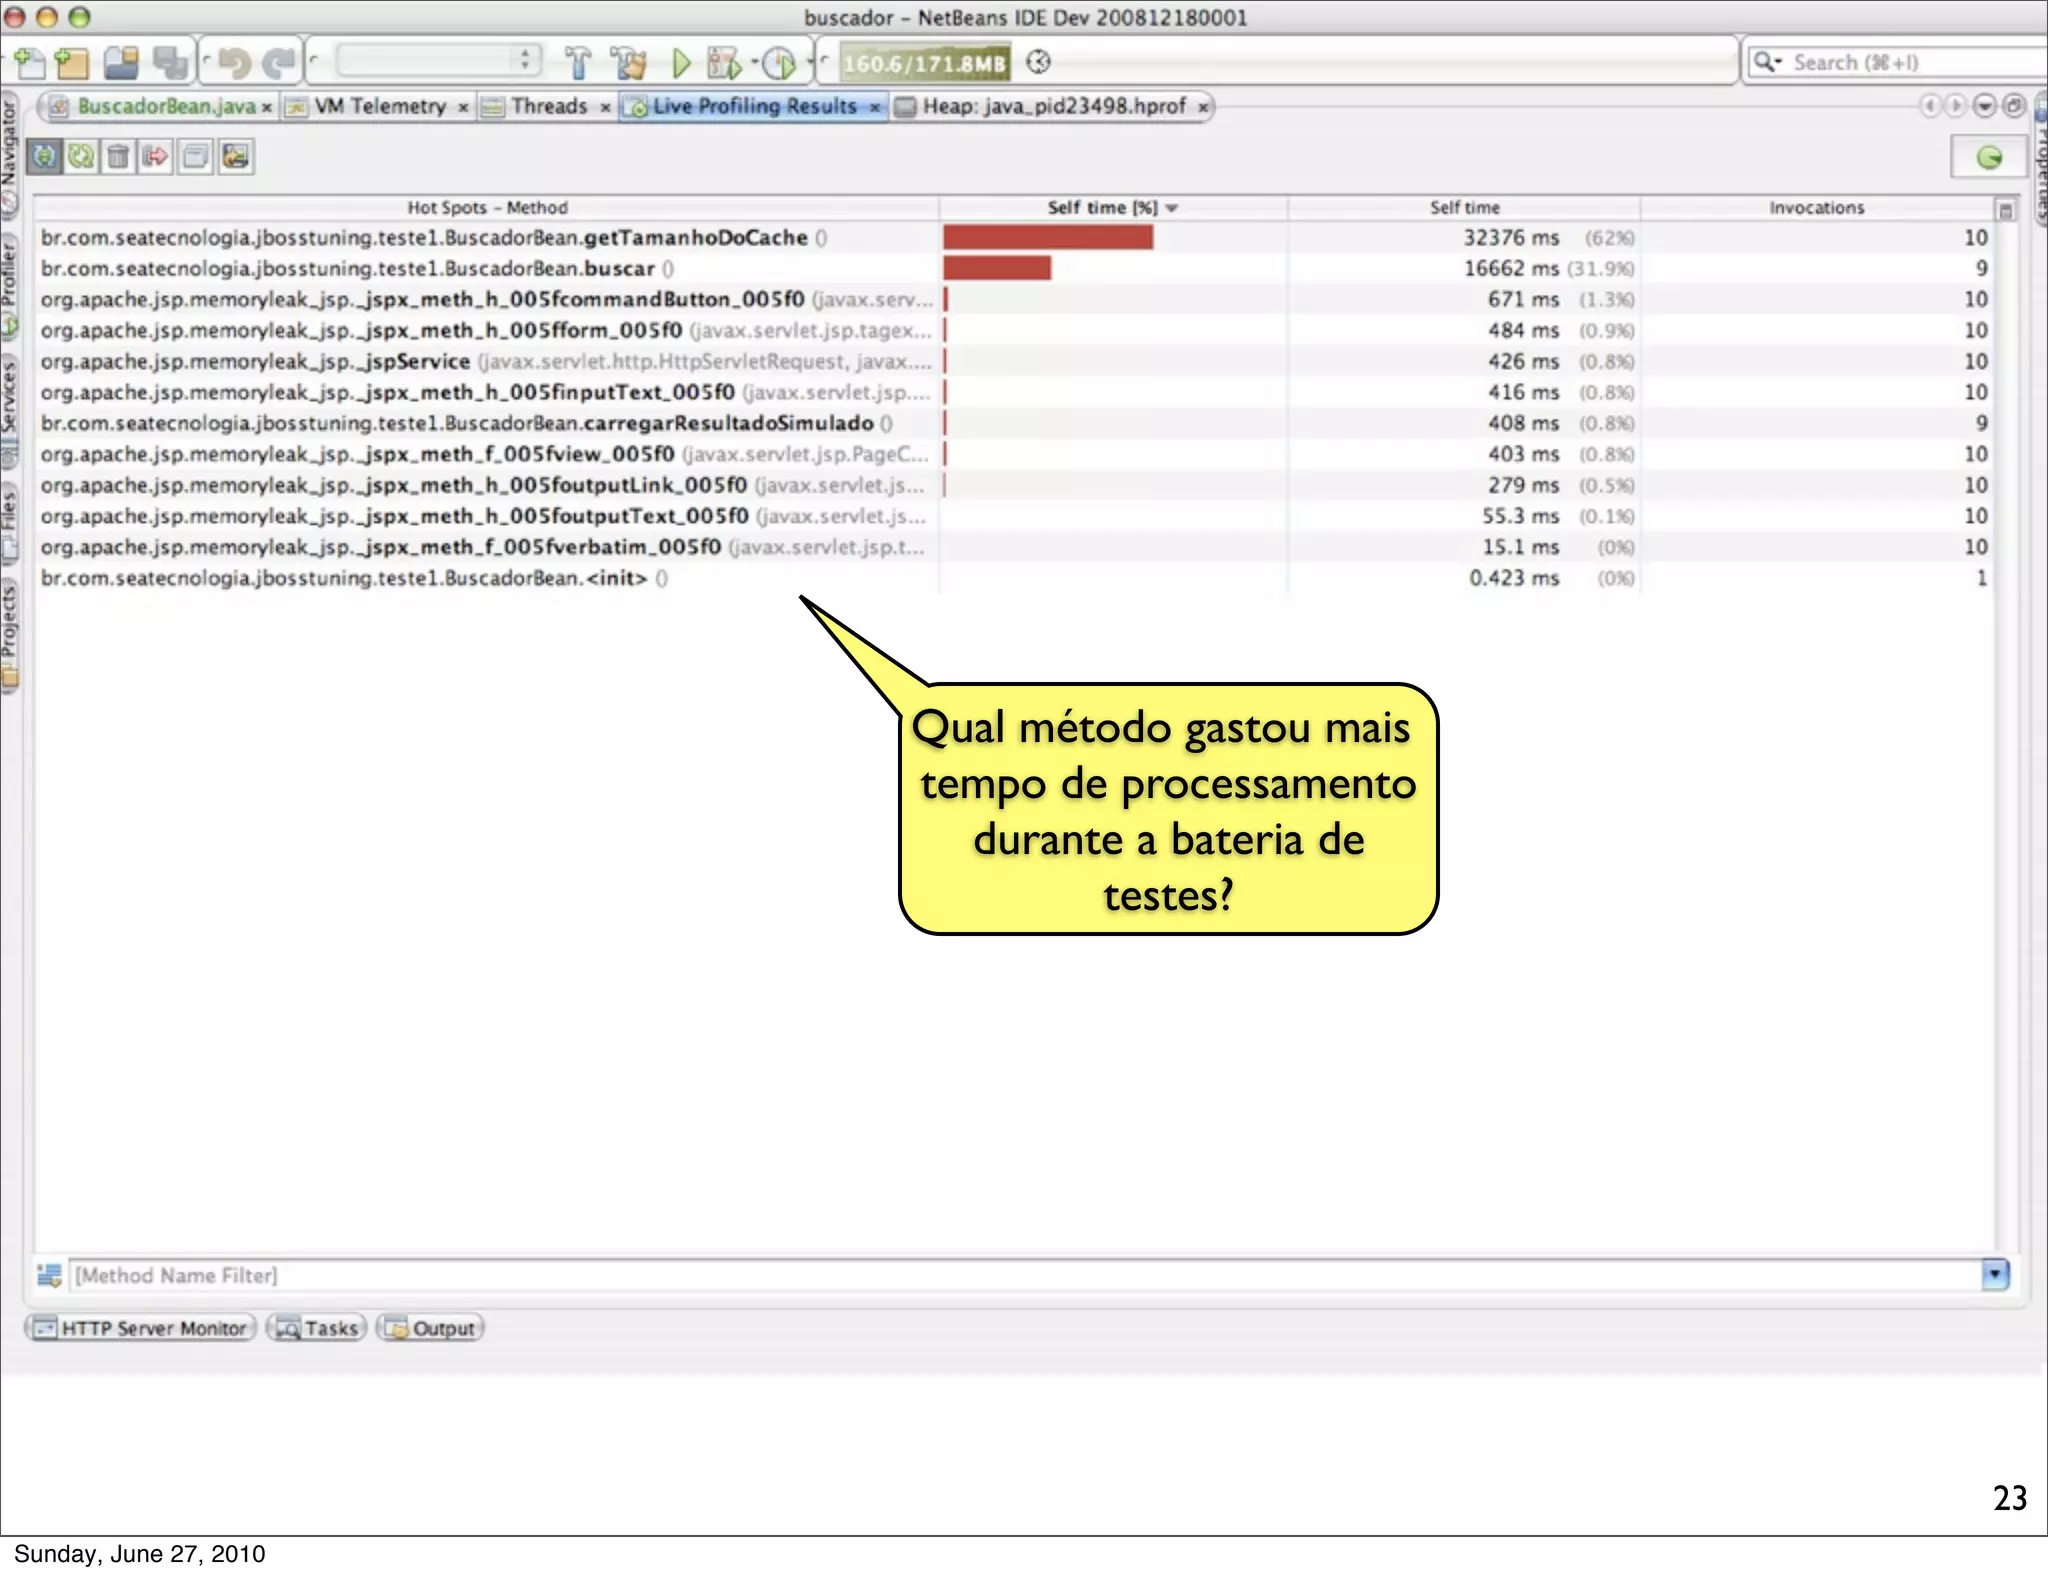
Task: Open the project configuration combo box
Action: (x=437, y=61)
